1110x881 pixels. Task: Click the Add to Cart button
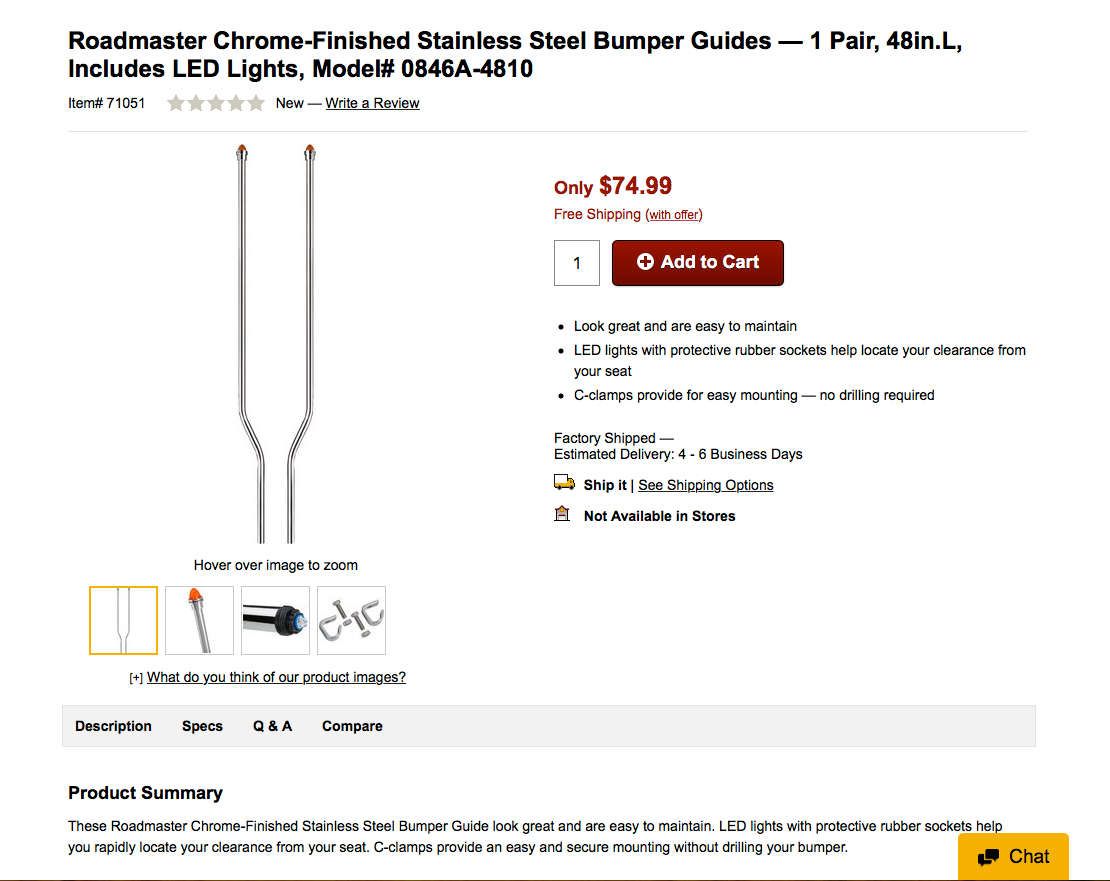[698, 263]
